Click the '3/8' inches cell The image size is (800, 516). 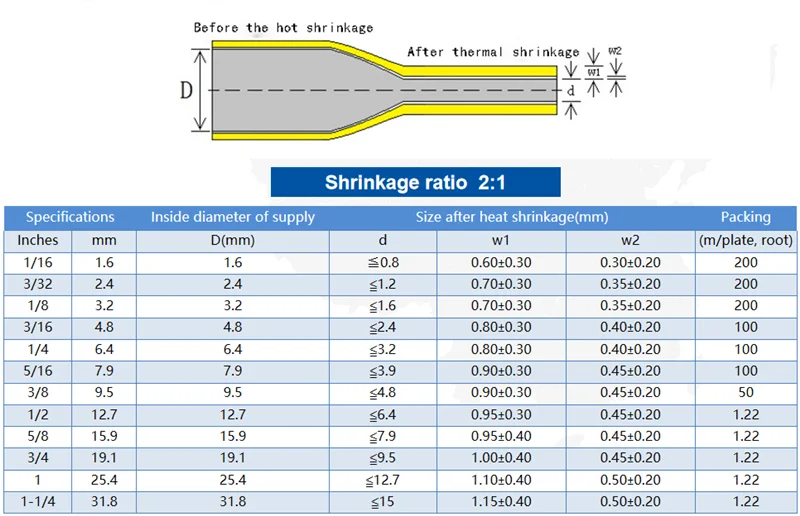click(x=38, y=392)
